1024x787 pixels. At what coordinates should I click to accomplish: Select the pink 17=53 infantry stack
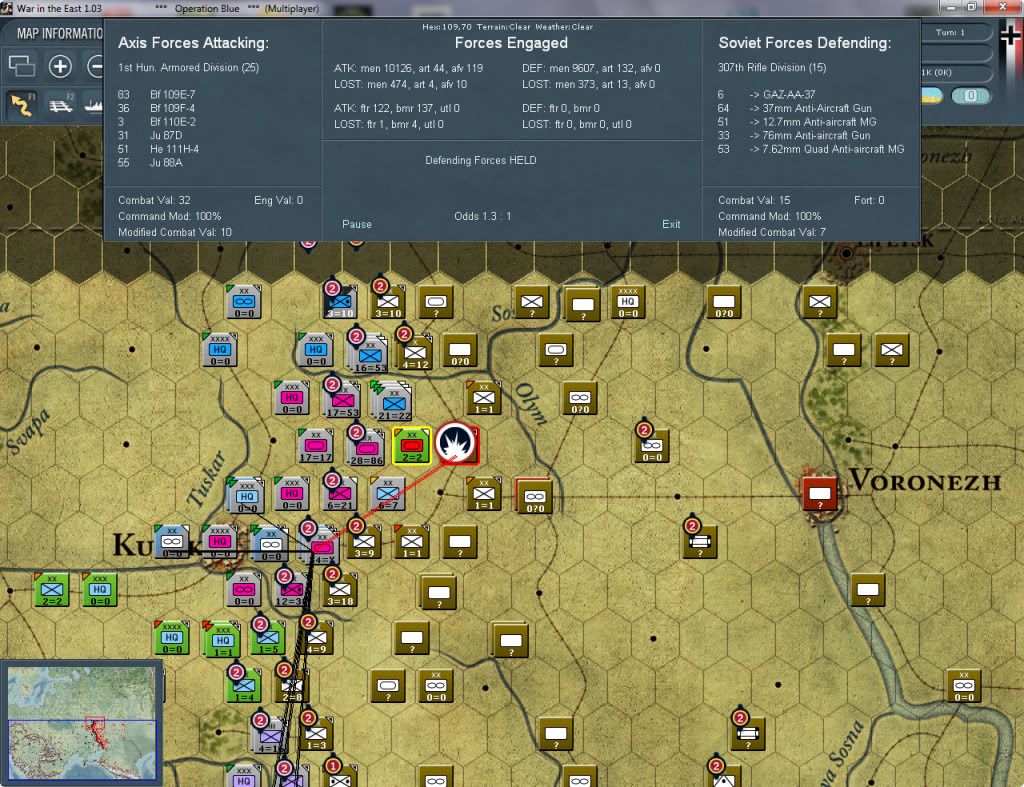tap(342, 399)
